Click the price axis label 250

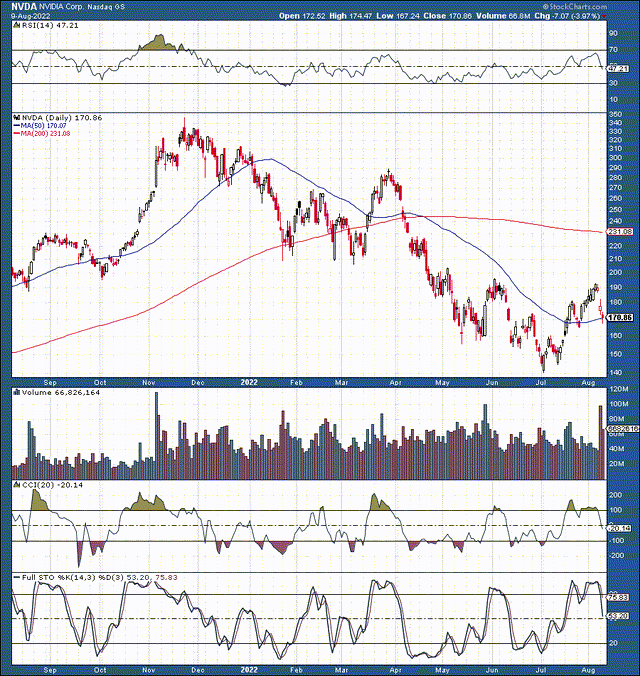(x=615, y=210)
